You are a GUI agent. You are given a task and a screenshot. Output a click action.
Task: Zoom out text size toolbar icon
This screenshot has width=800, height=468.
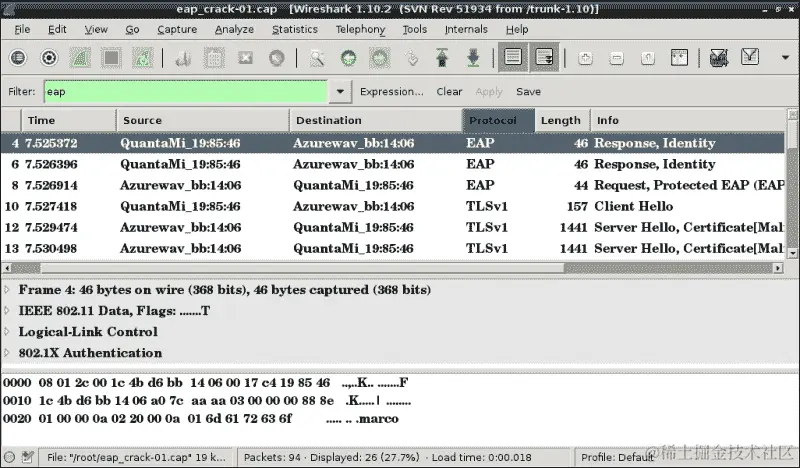coord(616,58)
